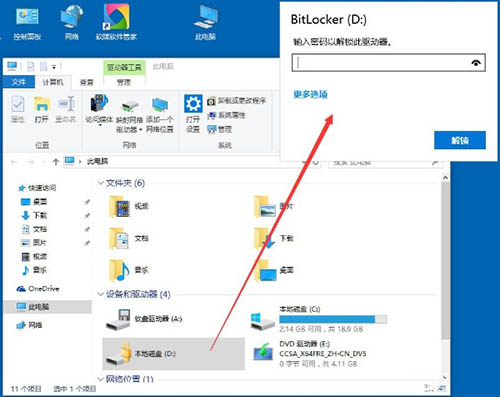Click the Explorer search box
Viewport: 500px width, 397px height.
click(x=386, y=163)
